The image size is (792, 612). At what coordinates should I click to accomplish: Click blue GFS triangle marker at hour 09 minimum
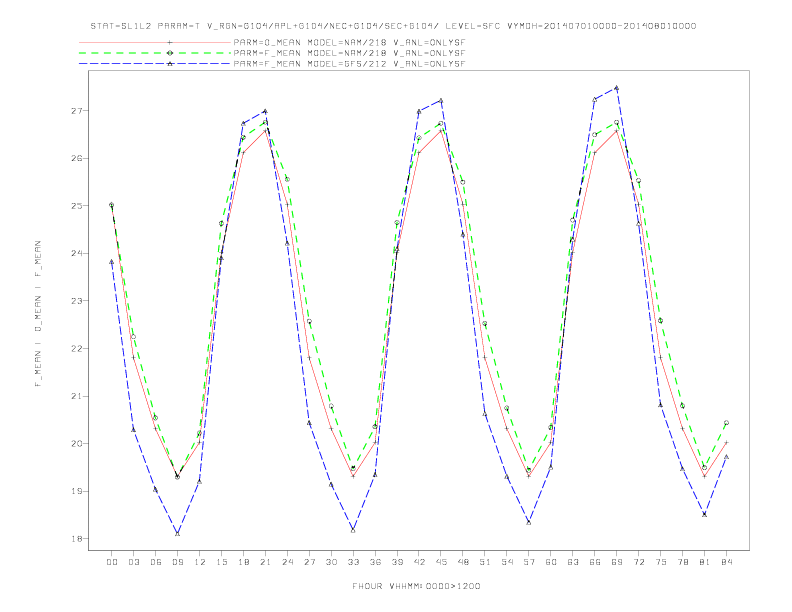177,533
